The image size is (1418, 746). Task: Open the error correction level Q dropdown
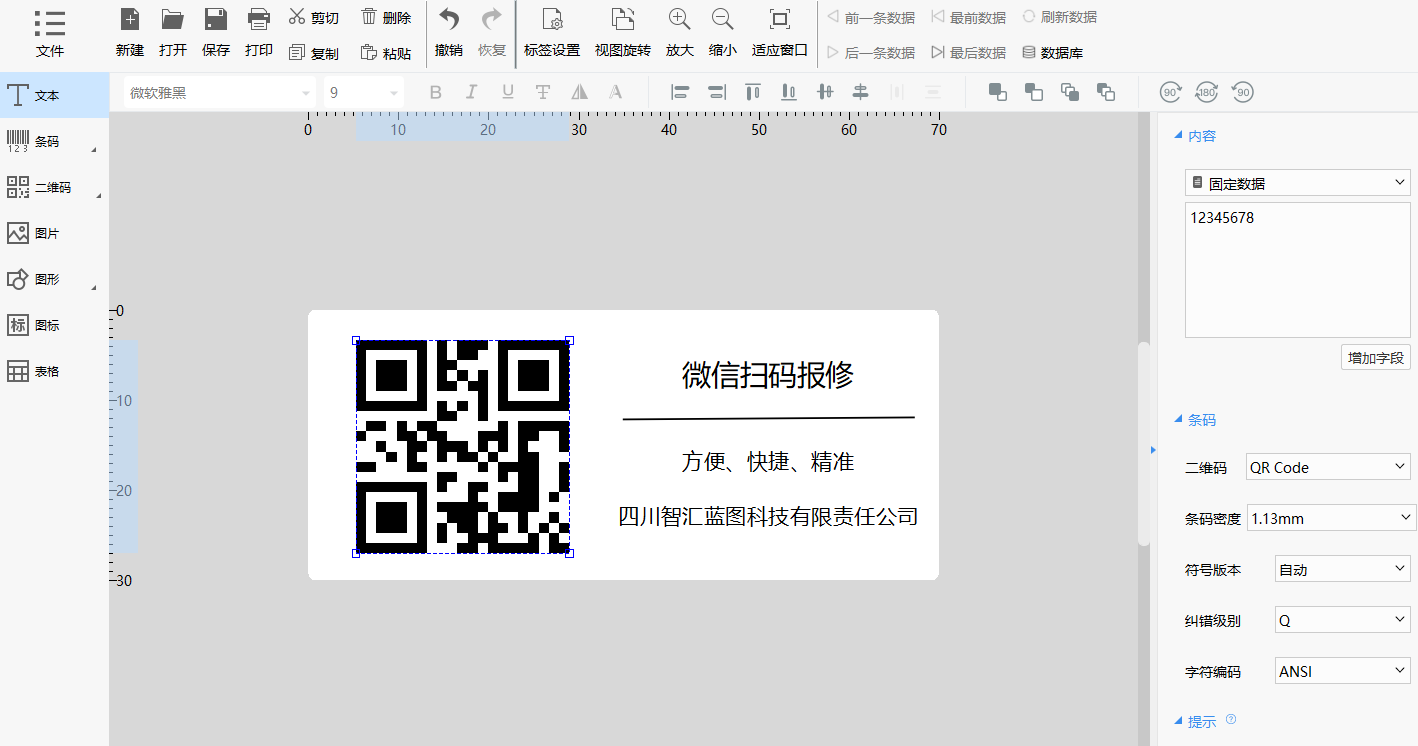click(1342, 620)
